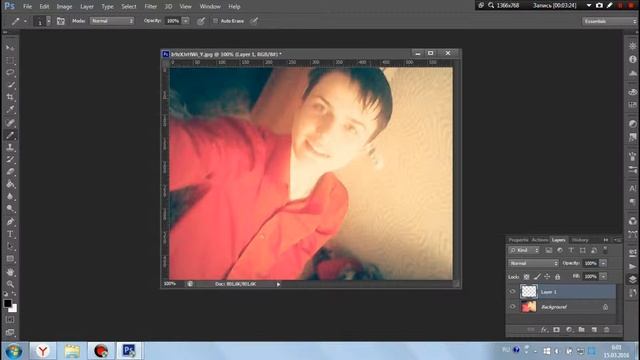640x360 pixels.
Task: Toggle lock position in Layers panel
Action: click(547, 277)
